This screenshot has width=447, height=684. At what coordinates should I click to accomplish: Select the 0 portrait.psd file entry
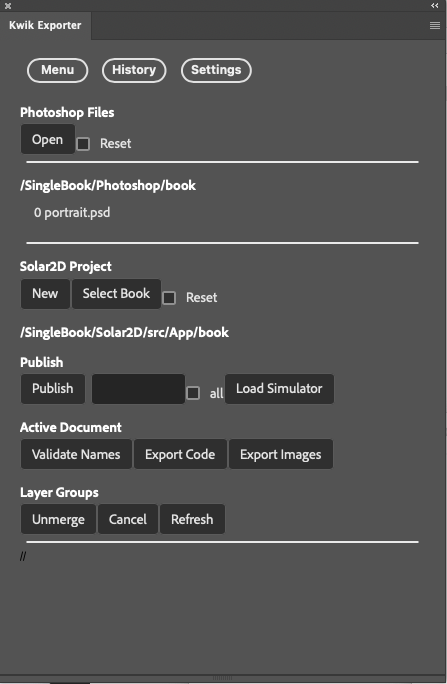(72, 213)
